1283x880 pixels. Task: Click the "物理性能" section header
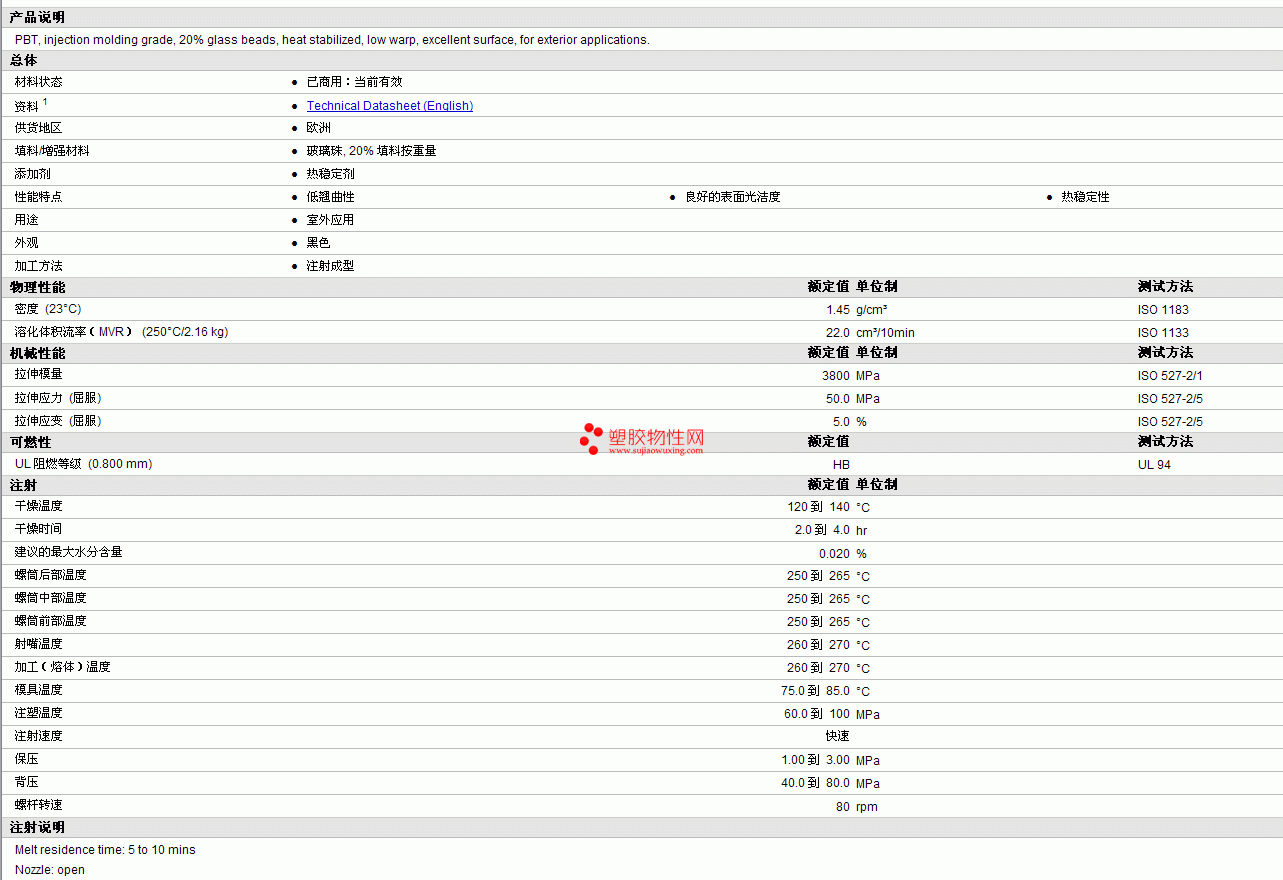click(x=37, y=287)
